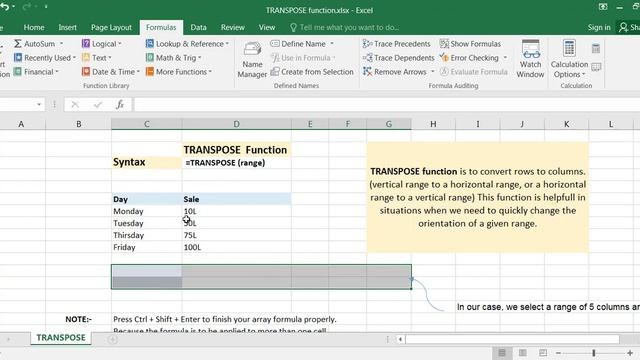Viewport: 640px width, 360px height.
Task: Click the cell containing Monday
Action: (x=147, y=211)
